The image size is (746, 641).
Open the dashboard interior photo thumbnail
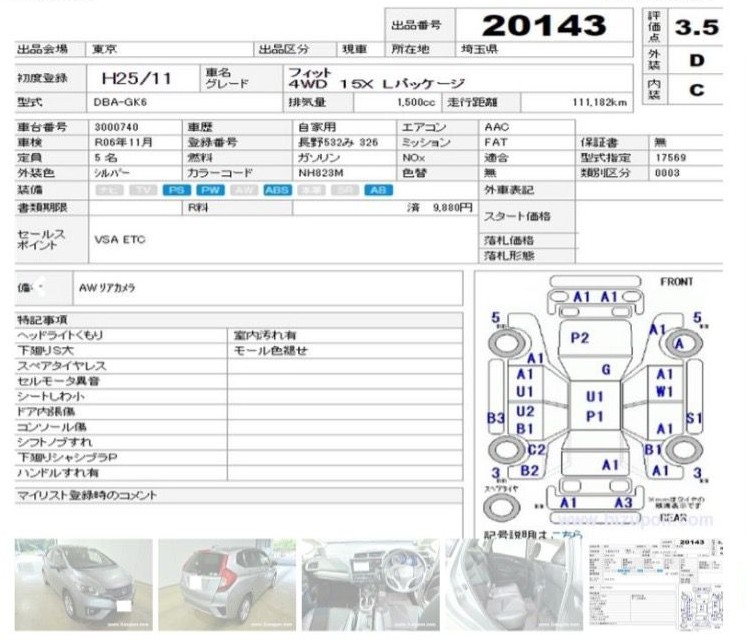click(x=371, y=585)
